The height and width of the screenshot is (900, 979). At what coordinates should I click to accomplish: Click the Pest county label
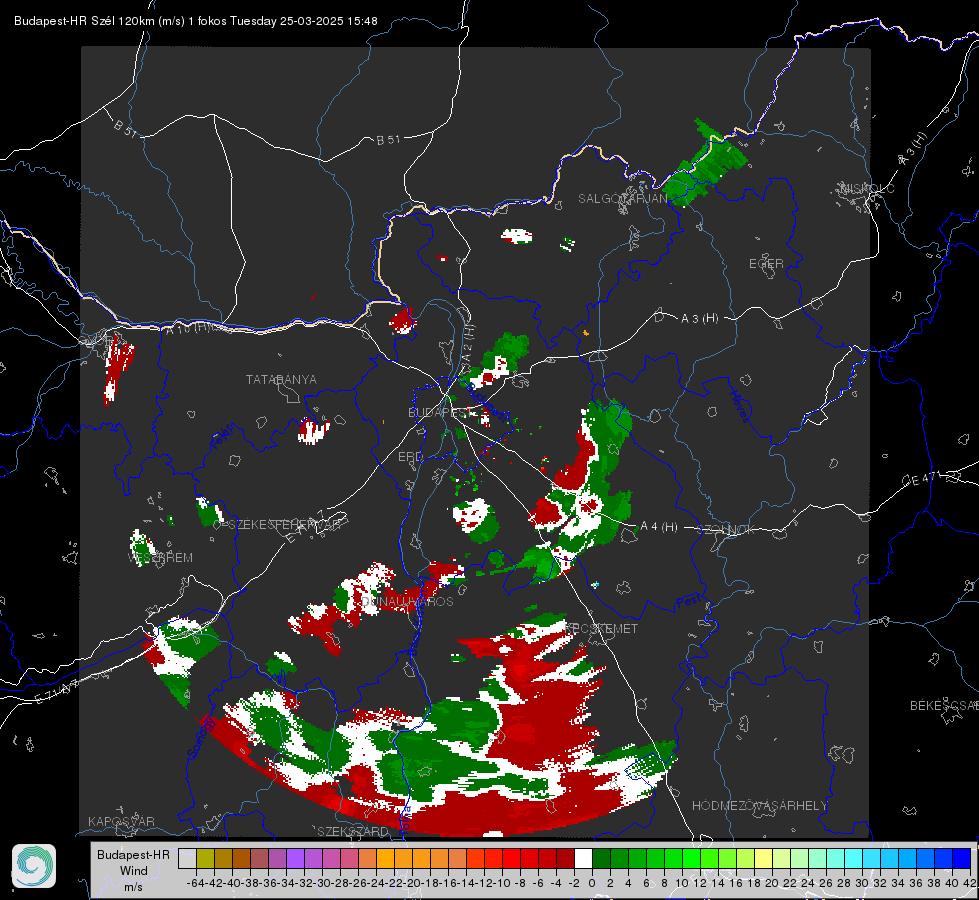click(689, 602)
